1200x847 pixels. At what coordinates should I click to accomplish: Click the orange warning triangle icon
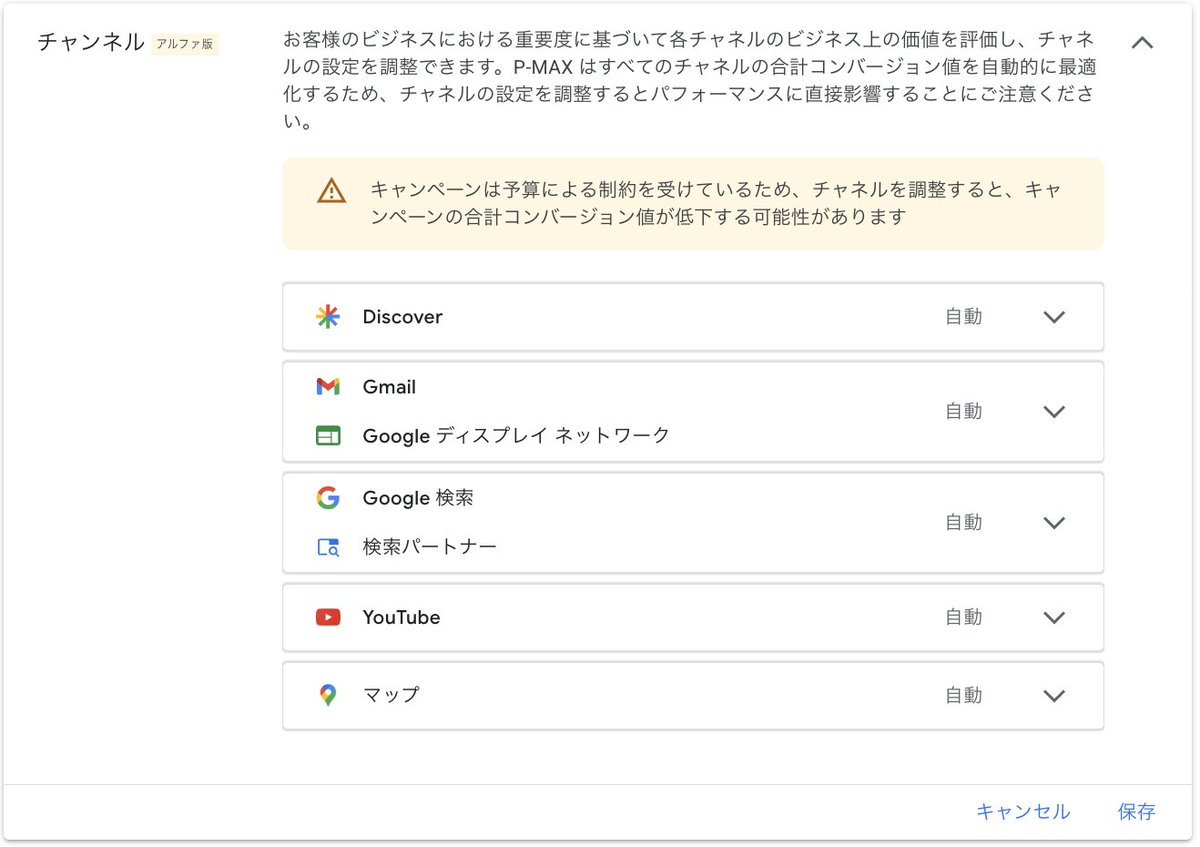point(331,190)
